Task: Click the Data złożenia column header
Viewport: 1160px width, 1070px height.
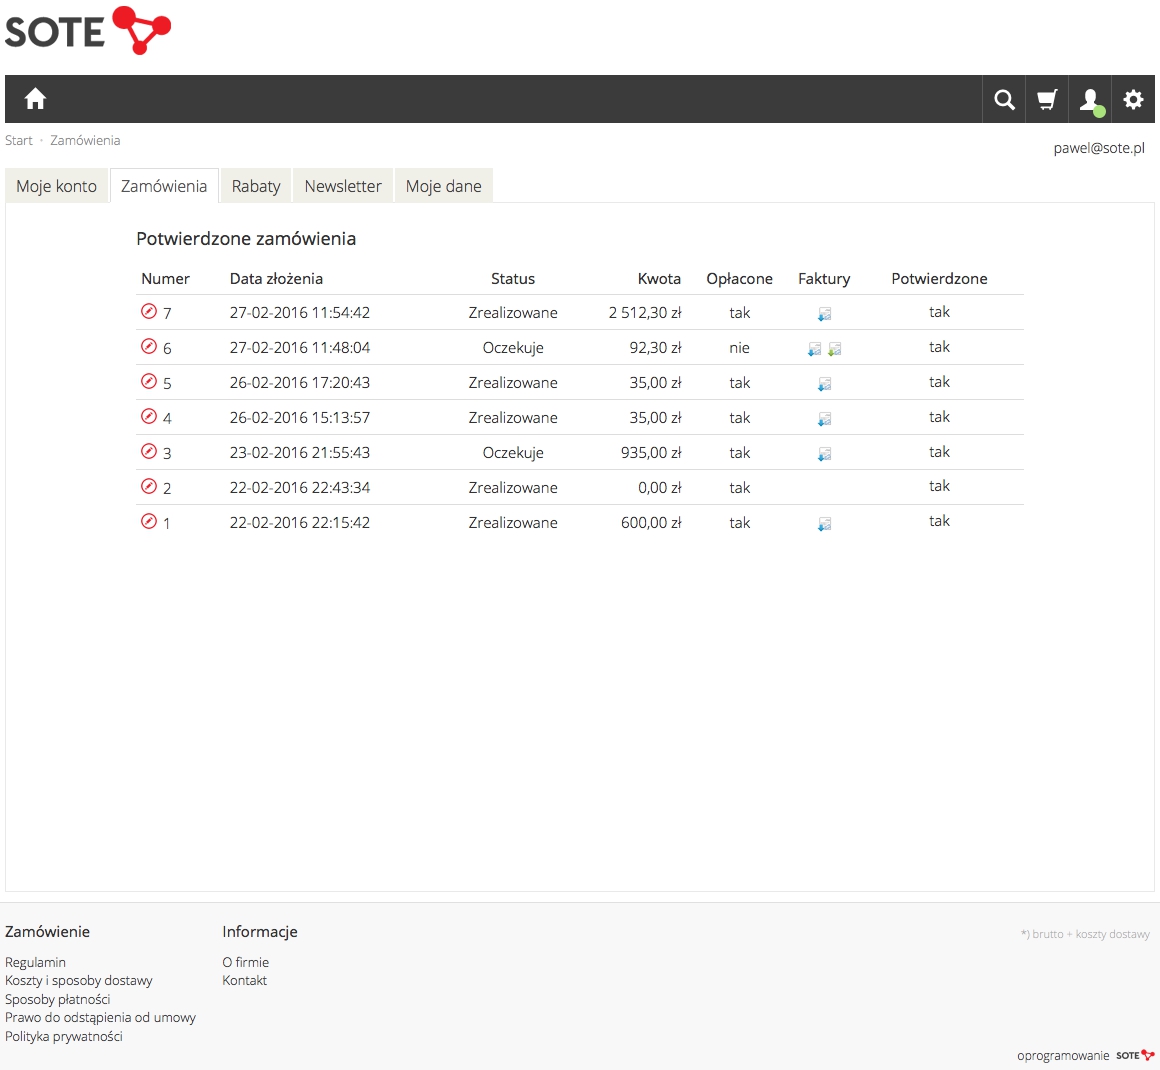Action: tap(277, 278)
